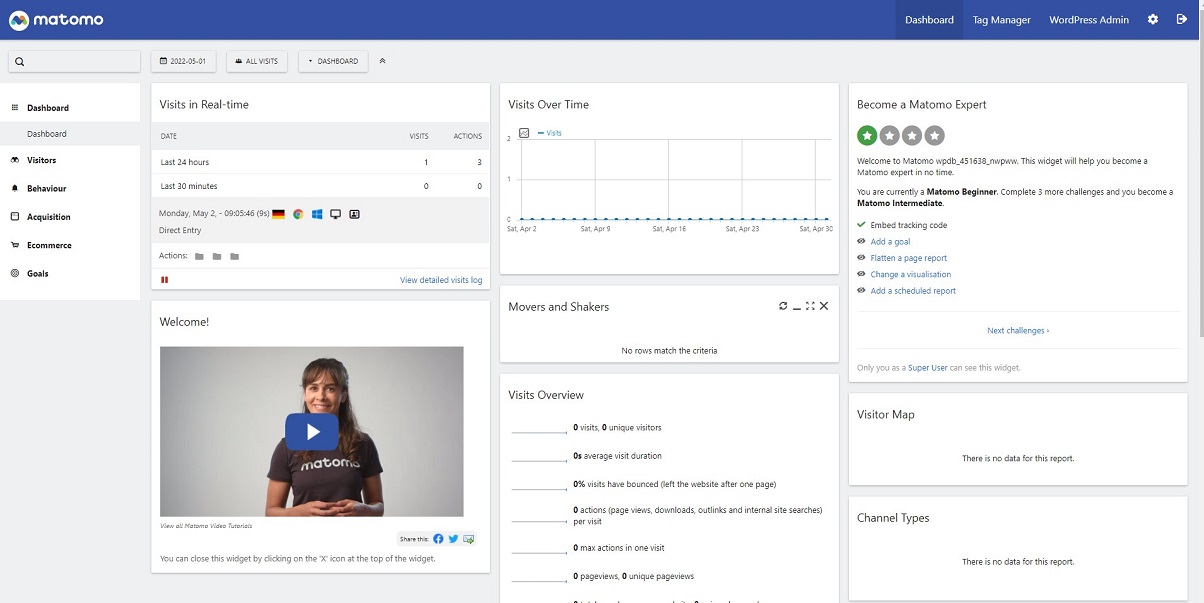Select the Dashboard sub-item in the sidebar
The height and width of the screenshot is (603, 1204).
[x=47, y=134]
